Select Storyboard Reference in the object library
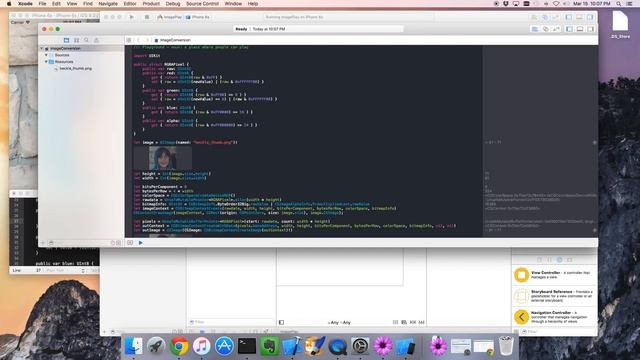640x360 pixels. coord(554,296)
